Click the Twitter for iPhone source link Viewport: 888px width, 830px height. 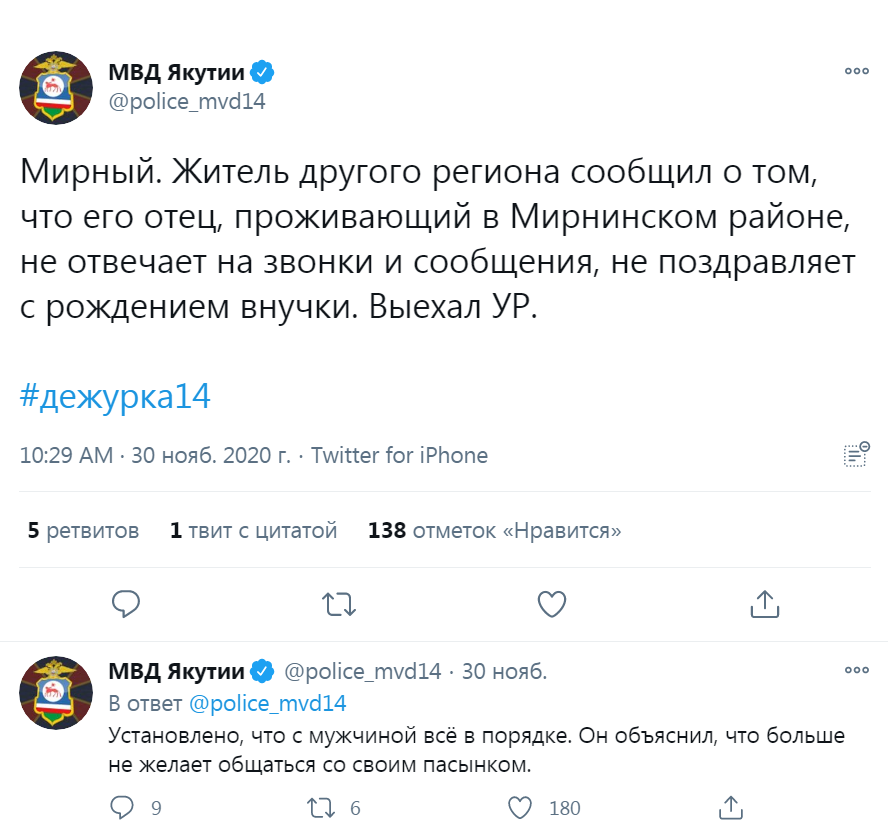[x=399, y=456]
